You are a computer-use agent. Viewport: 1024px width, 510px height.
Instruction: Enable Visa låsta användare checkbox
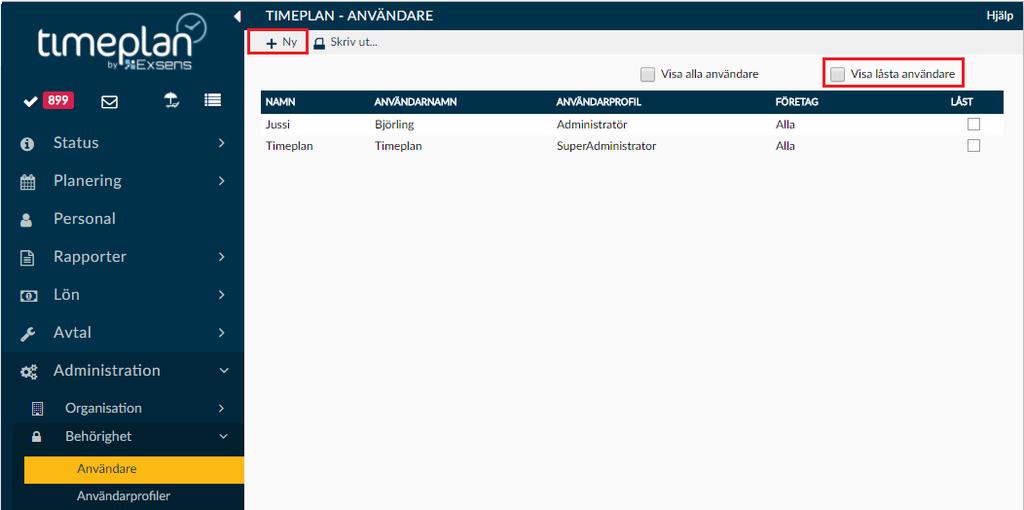[837, 74]
